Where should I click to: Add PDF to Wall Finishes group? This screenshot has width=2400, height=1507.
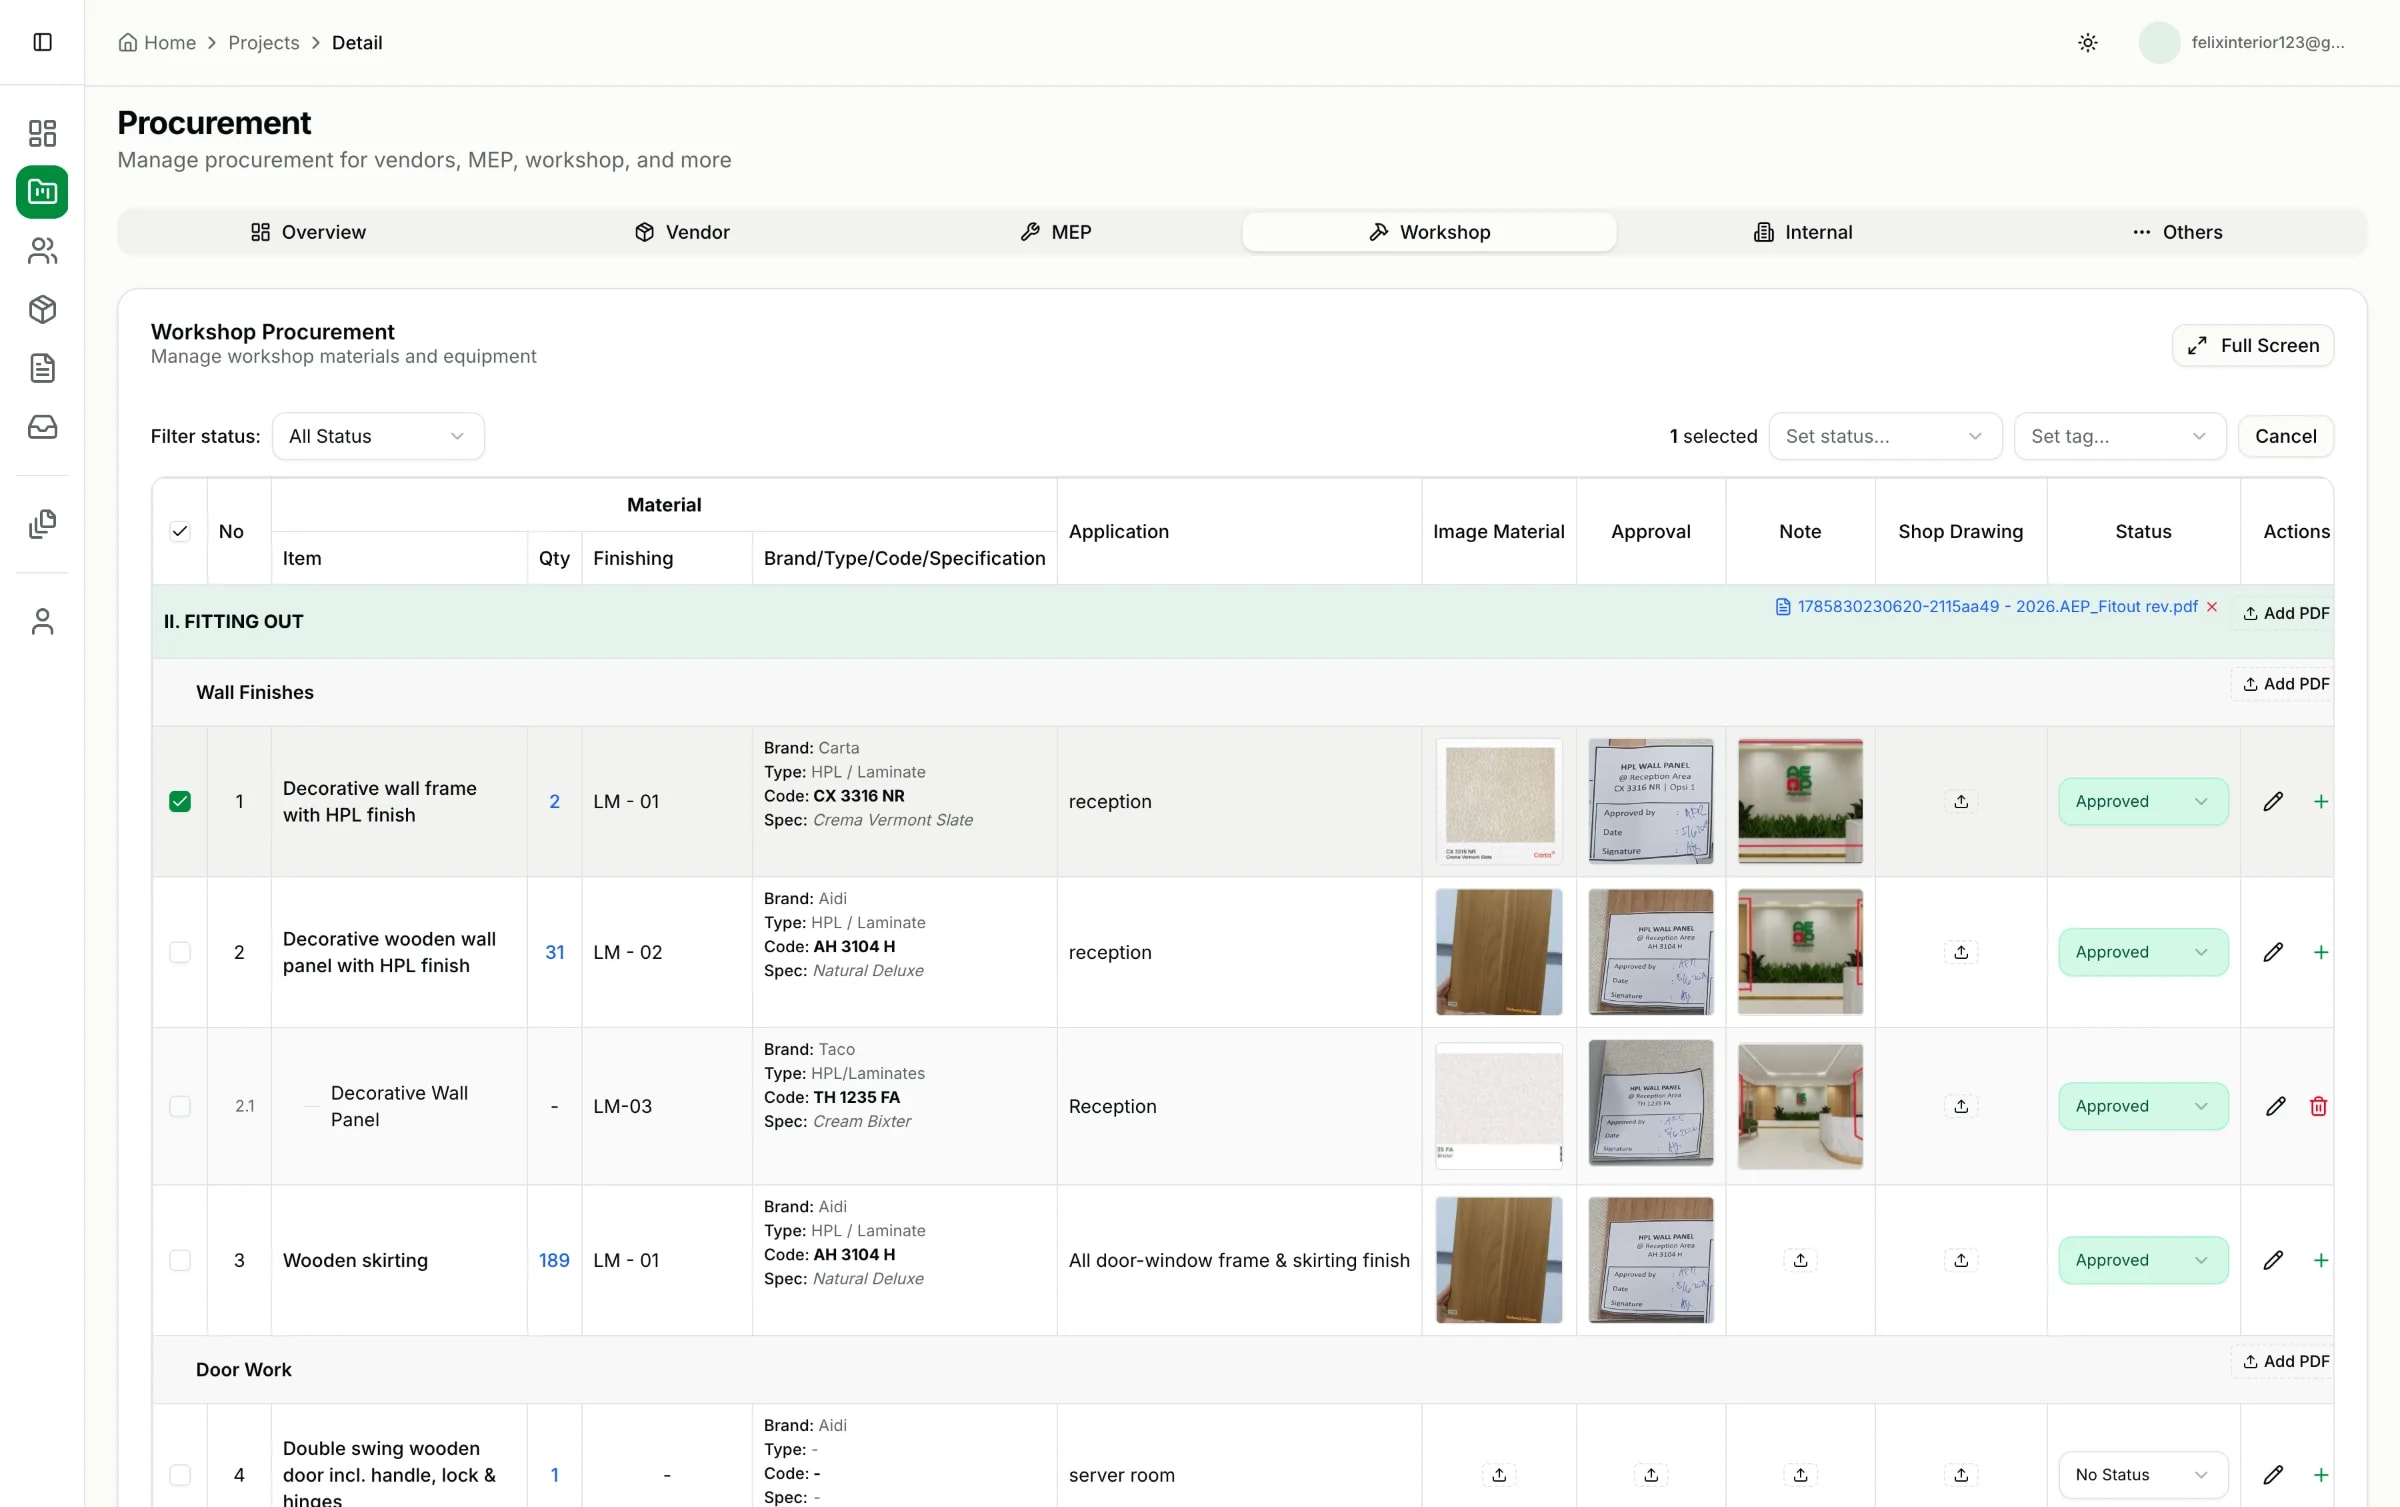coord(2285,684)
